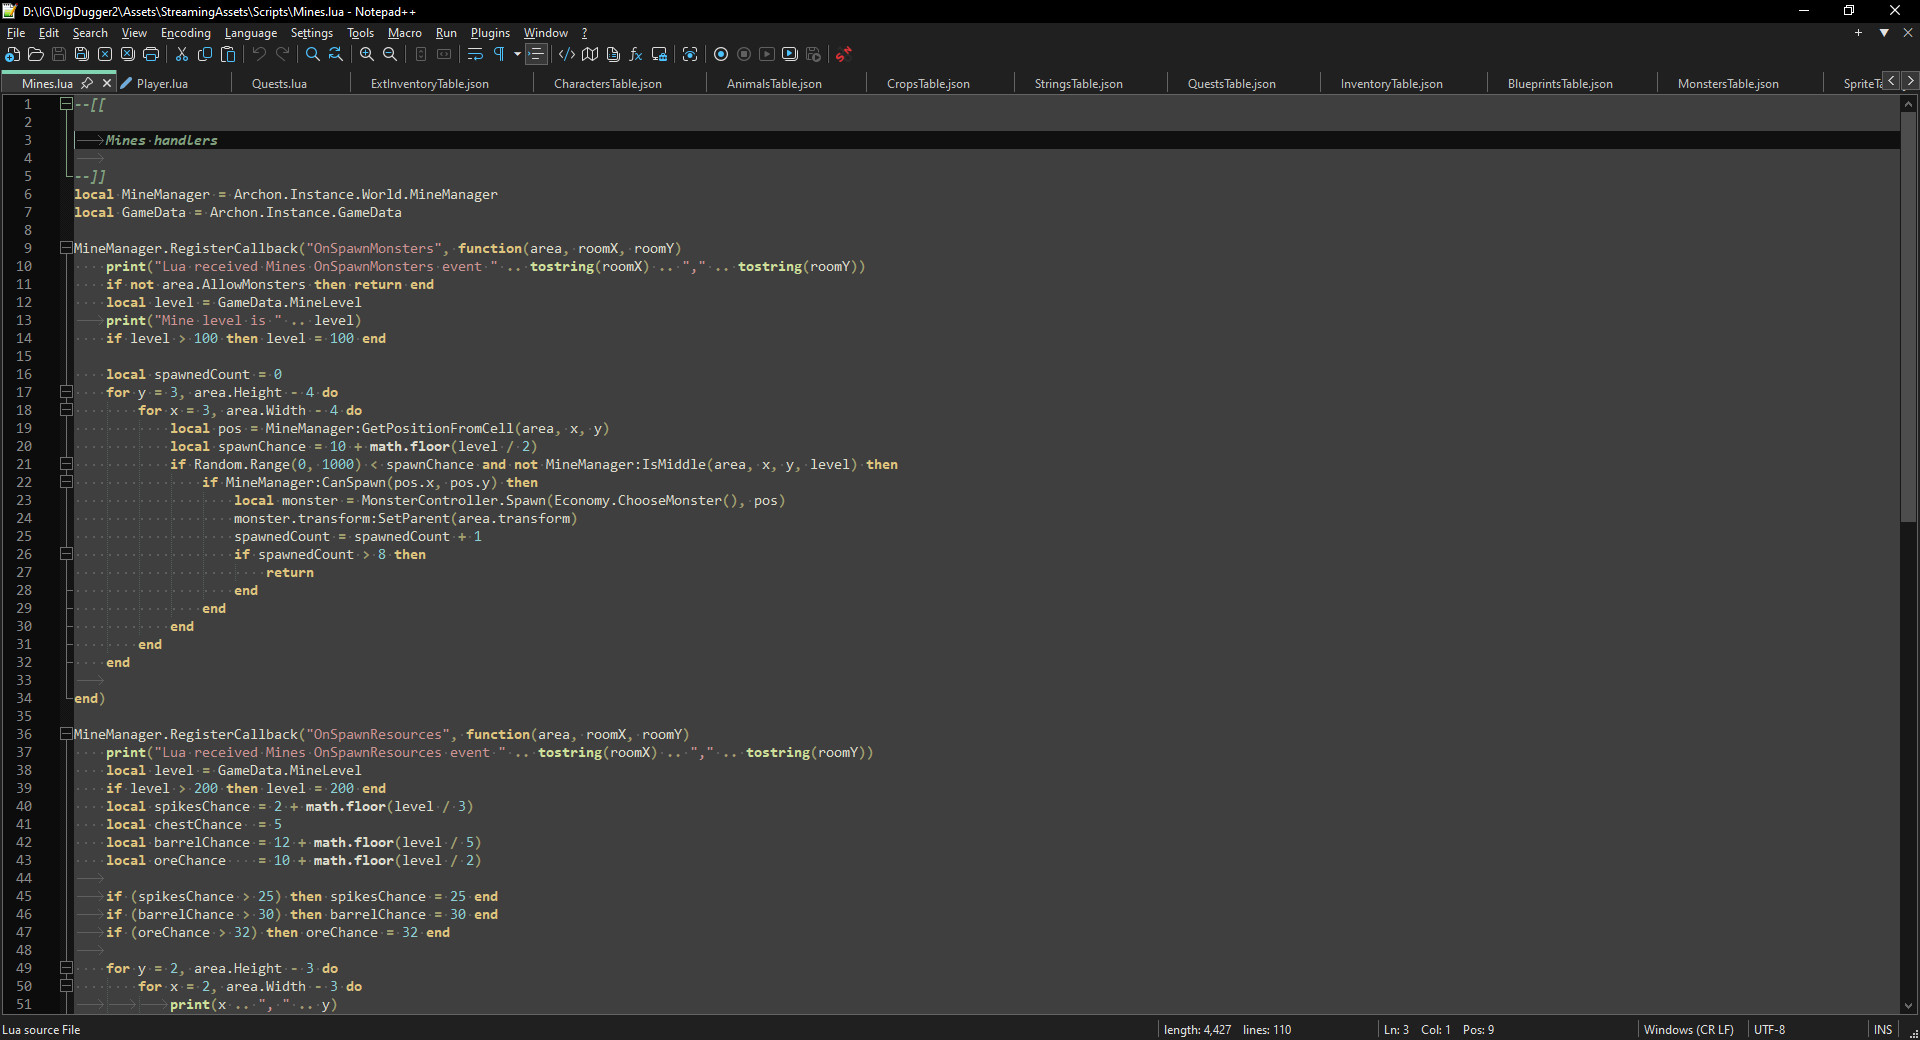Click the Zoom In toolbar icon

[x=367, y=54]
